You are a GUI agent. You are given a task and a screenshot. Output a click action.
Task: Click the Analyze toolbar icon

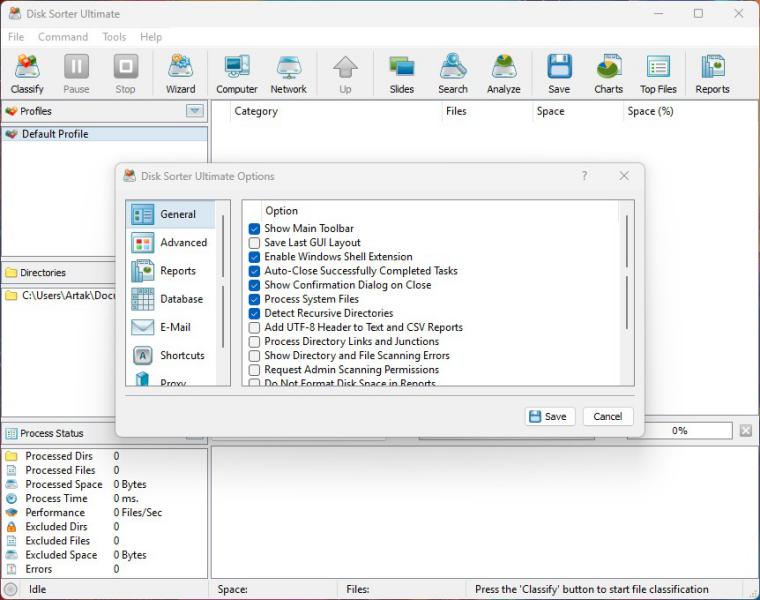pos(503,74)
